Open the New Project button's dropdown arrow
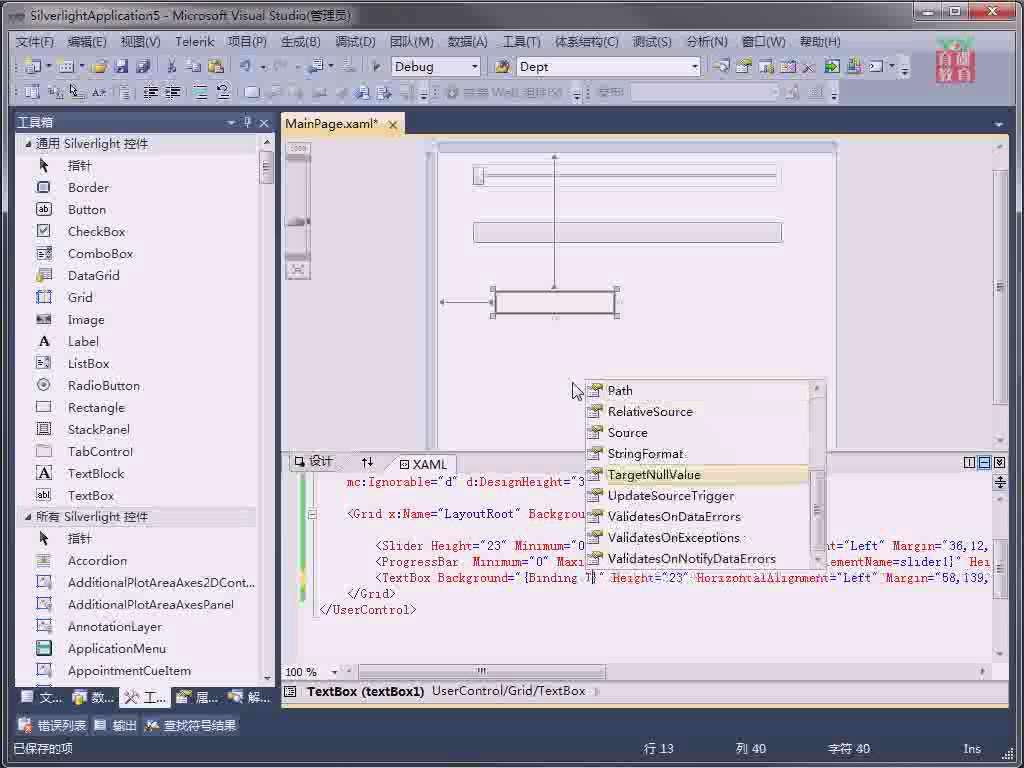This screenshot has width=1024, height=768. click(48, 66)
